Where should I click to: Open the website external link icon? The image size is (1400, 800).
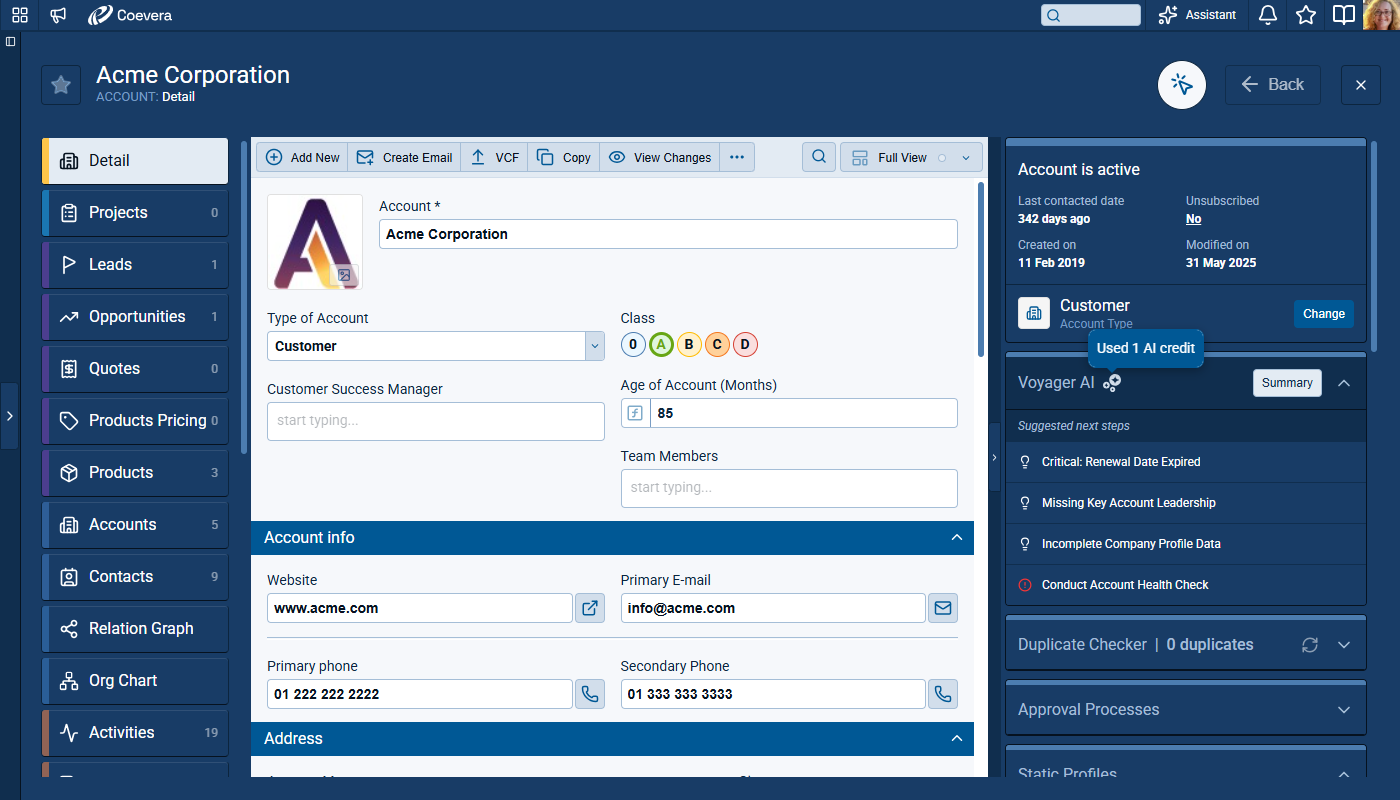[590, 608]
